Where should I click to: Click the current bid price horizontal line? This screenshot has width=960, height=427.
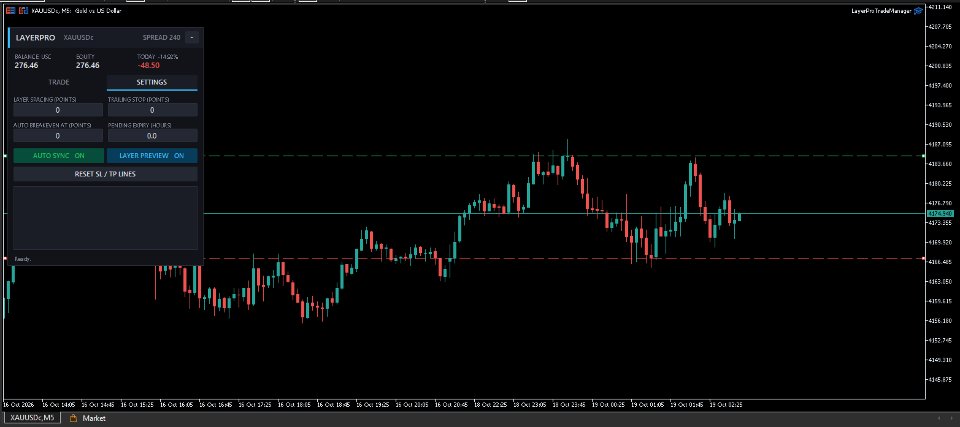pos(563,213)
